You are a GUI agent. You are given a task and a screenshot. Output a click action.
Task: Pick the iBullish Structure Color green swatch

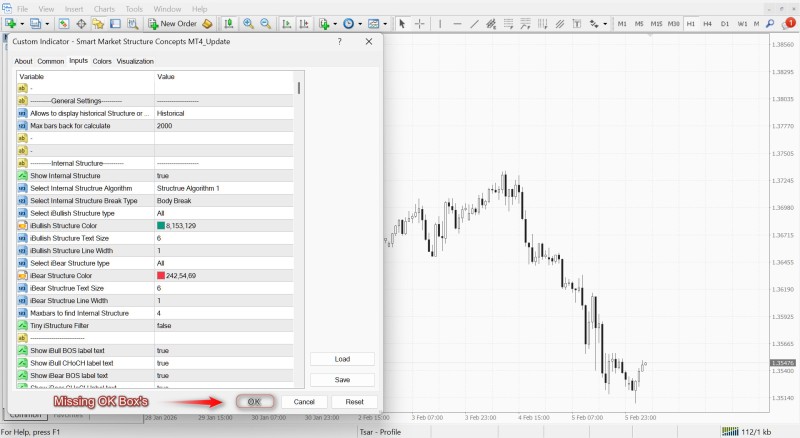[x=161, y=226]
